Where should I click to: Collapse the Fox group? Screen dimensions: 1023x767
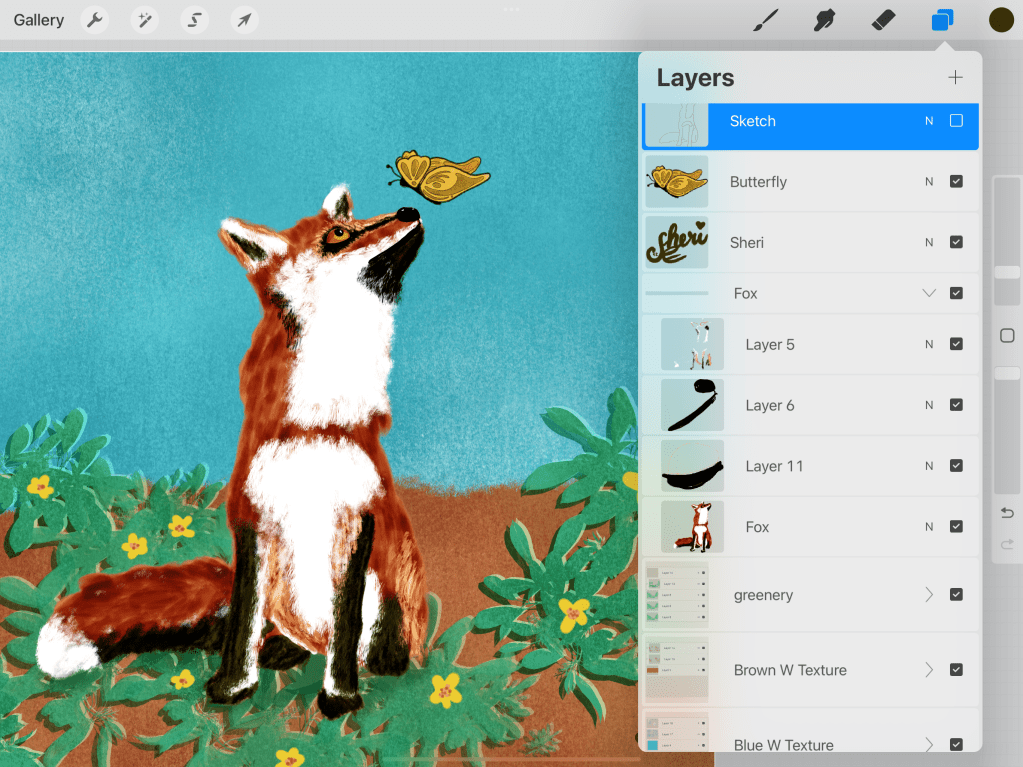(929, 293)
